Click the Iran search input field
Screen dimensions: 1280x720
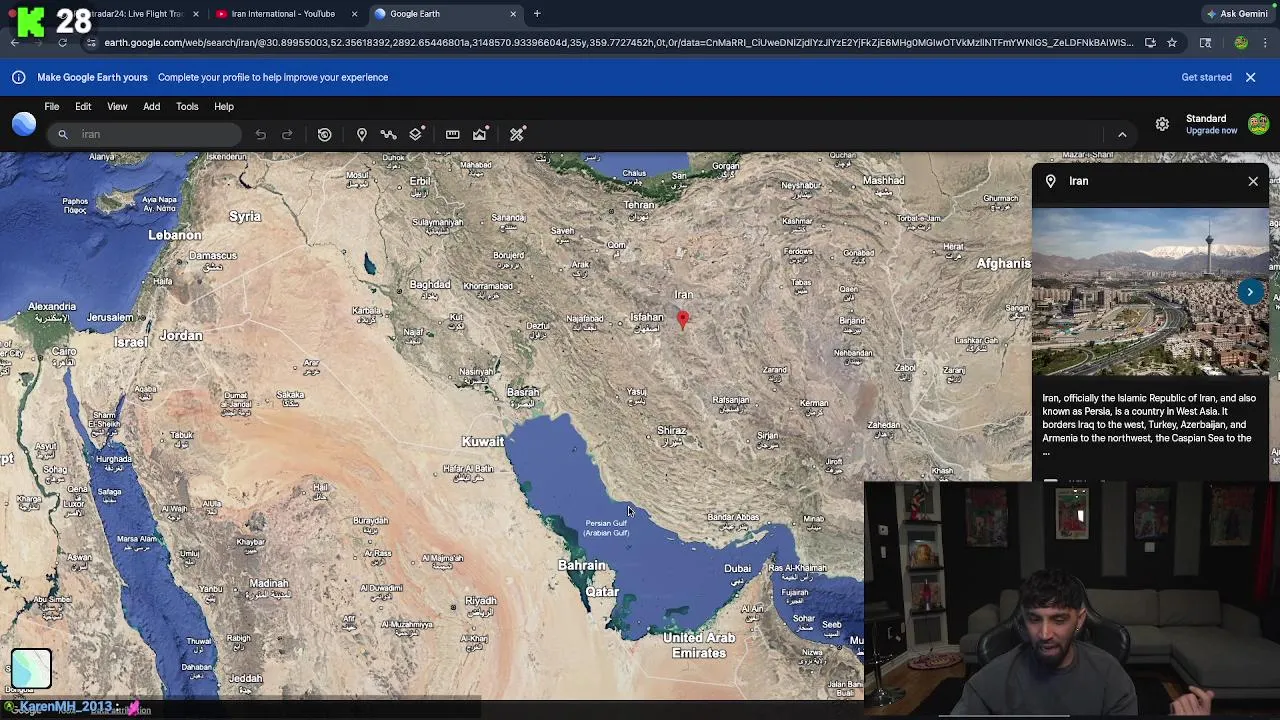coord(145,134)
